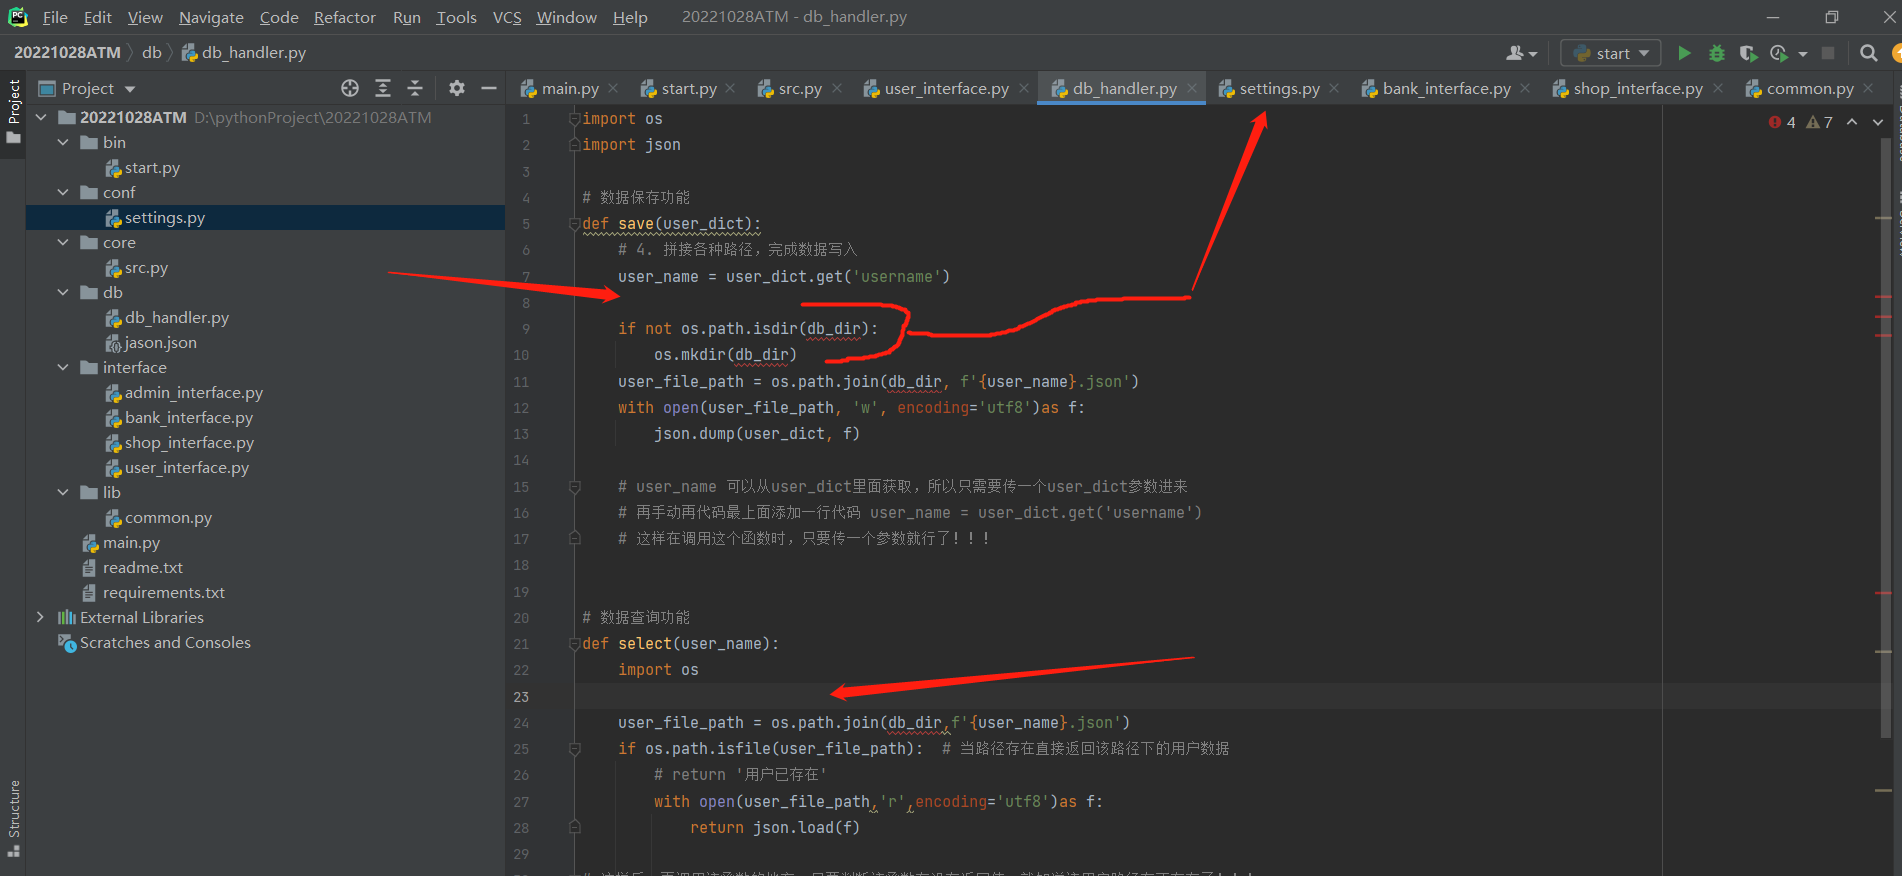Run the start configuration with the green play button

pyautogui.click(x=1685, y=53)
